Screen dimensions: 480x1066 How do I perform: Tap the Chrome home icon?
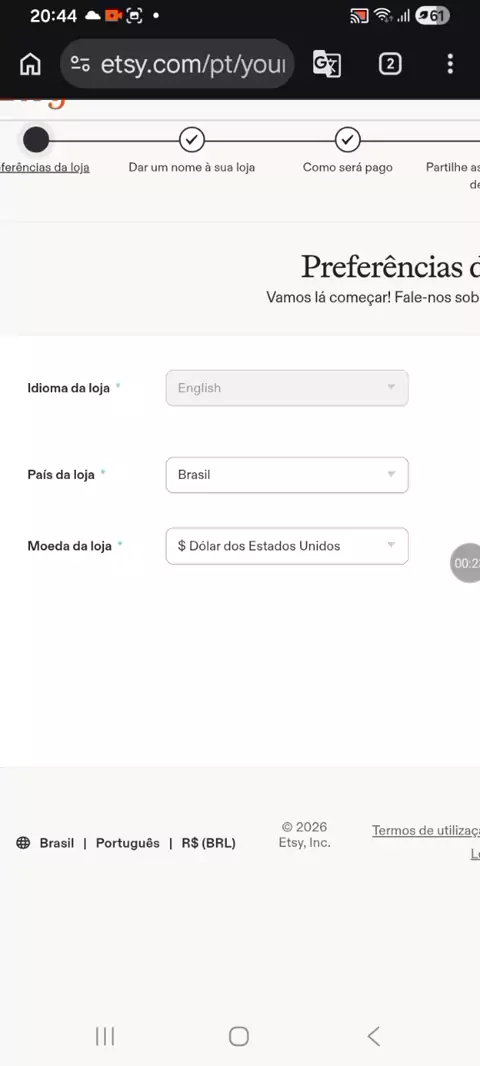[30, 64]
